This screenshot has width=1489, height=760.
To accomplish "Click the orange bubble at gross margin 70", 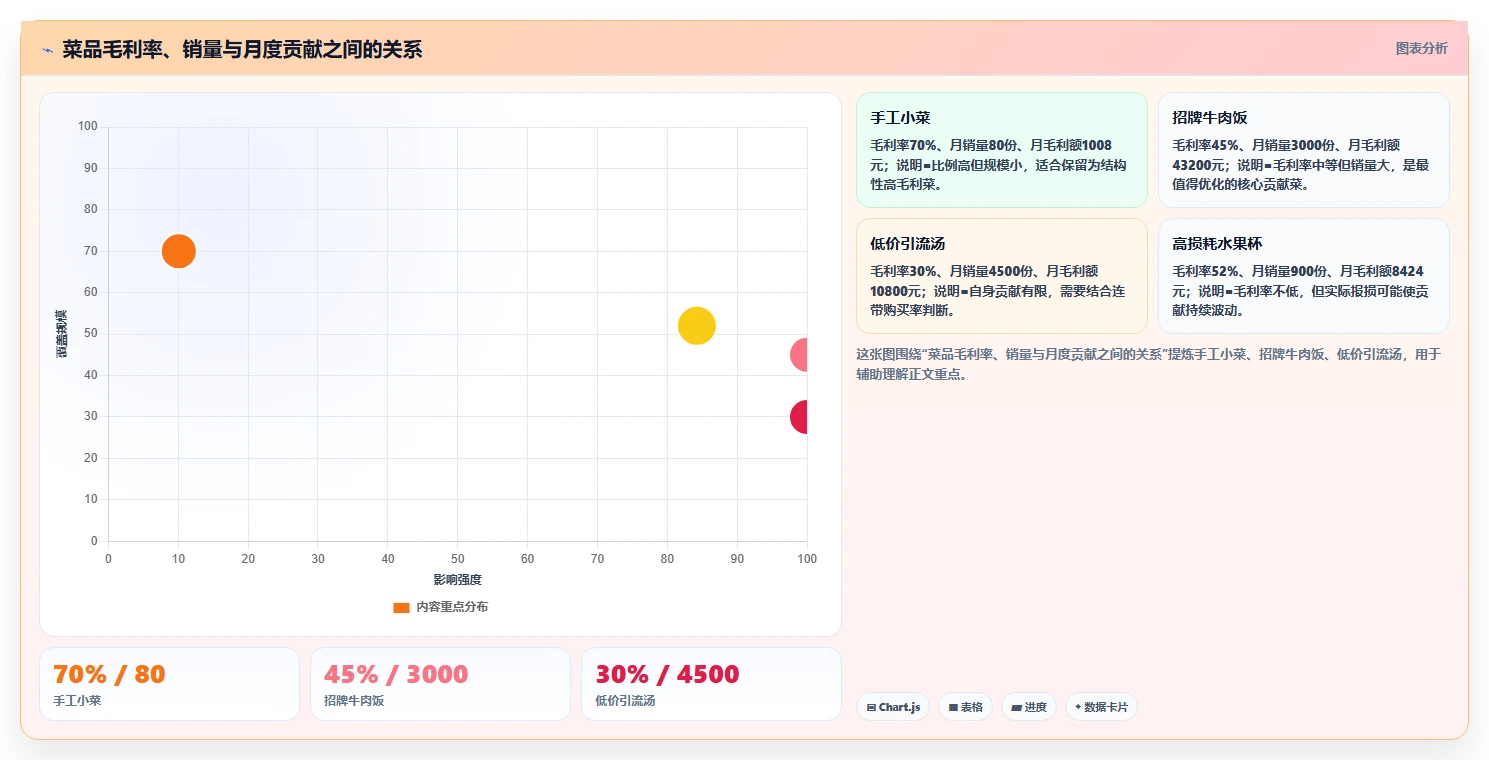I will (178, 251).
